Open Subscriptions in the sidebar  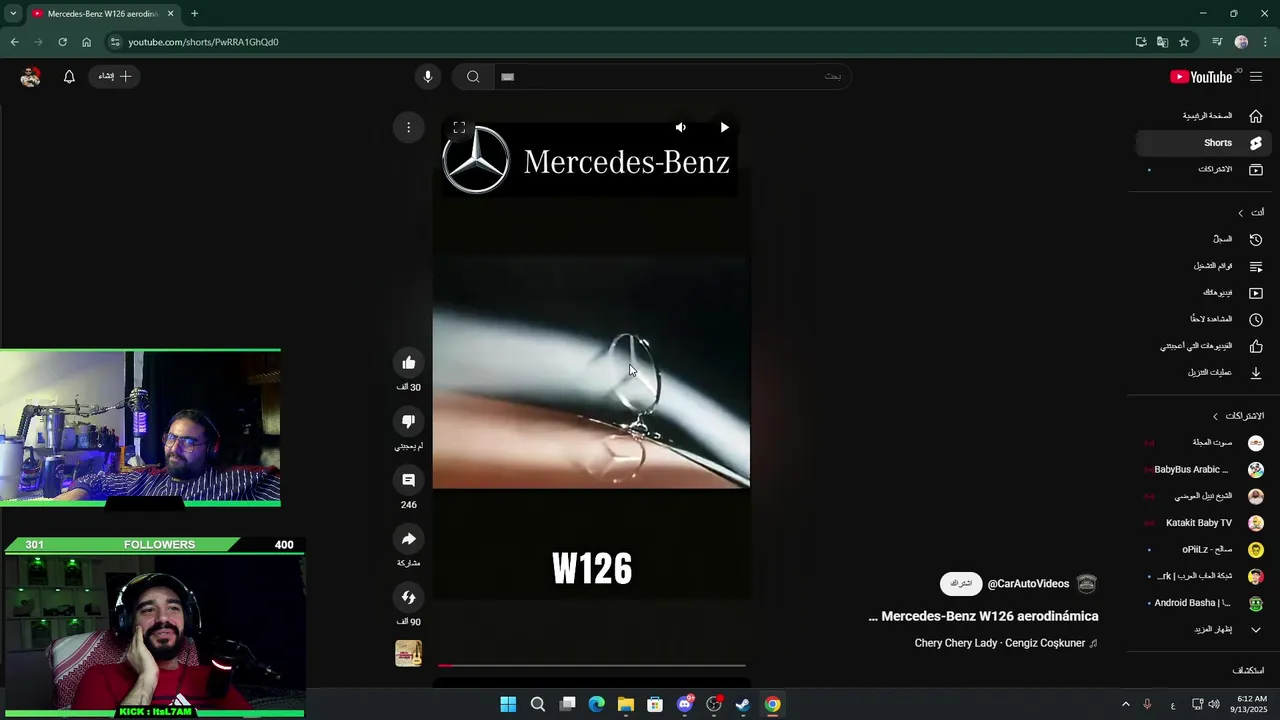pyautogui.click(x=1204, y=169)
